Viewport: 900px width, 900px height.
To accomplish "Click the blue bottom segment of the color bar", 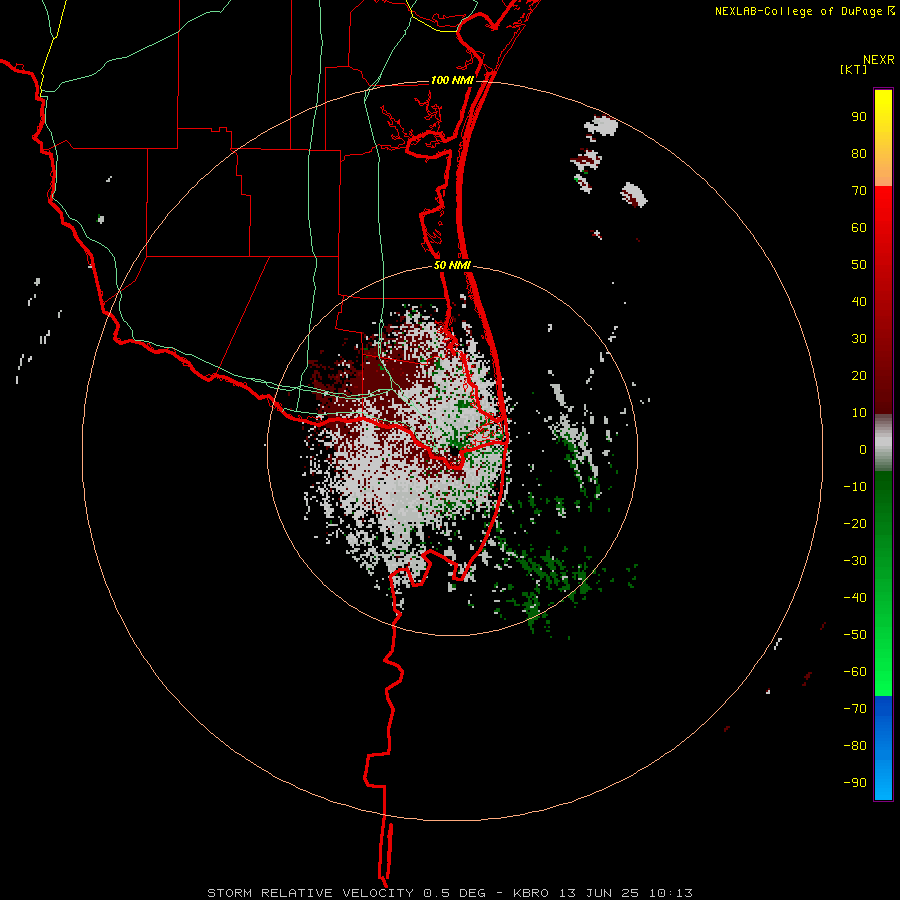I will coord(883,747).
